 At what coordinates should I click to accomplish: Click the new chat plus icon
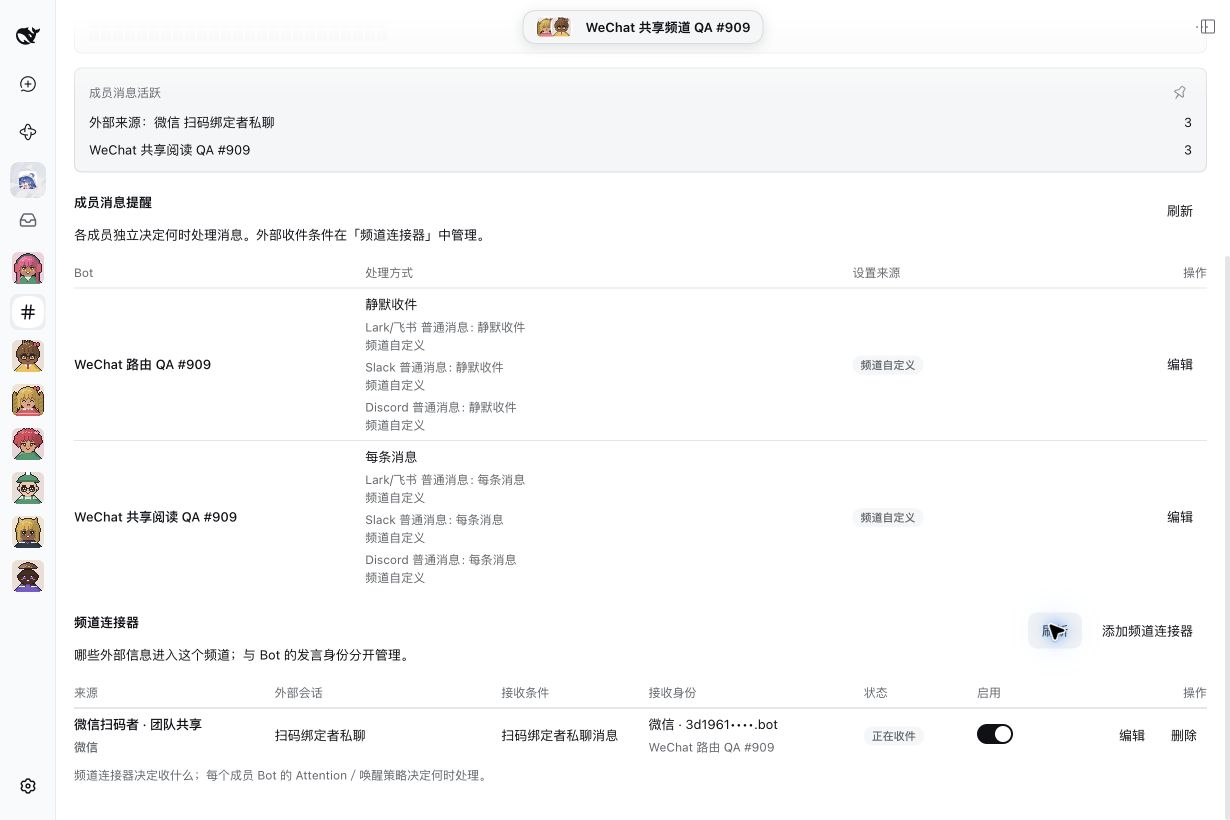click(28, 84)
